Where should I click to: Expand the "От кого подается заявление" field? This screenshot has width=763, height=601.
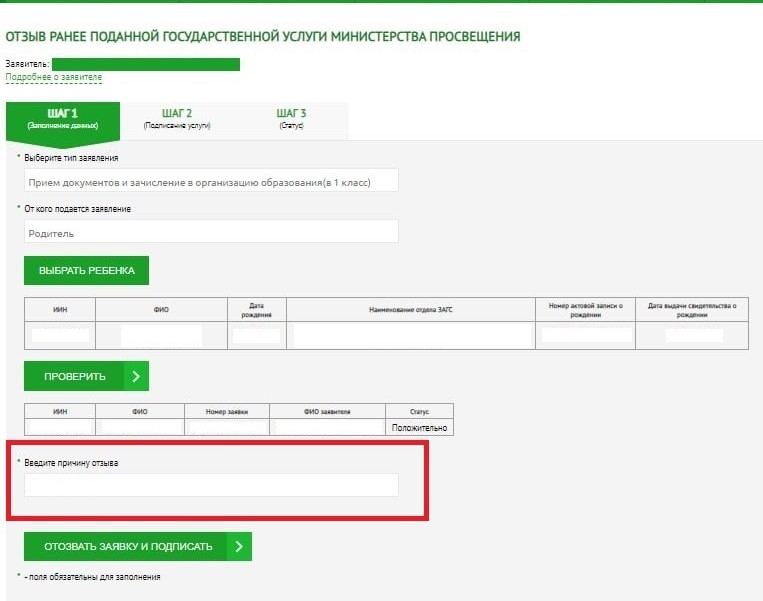pyautogui.click(x=211, y=232)
